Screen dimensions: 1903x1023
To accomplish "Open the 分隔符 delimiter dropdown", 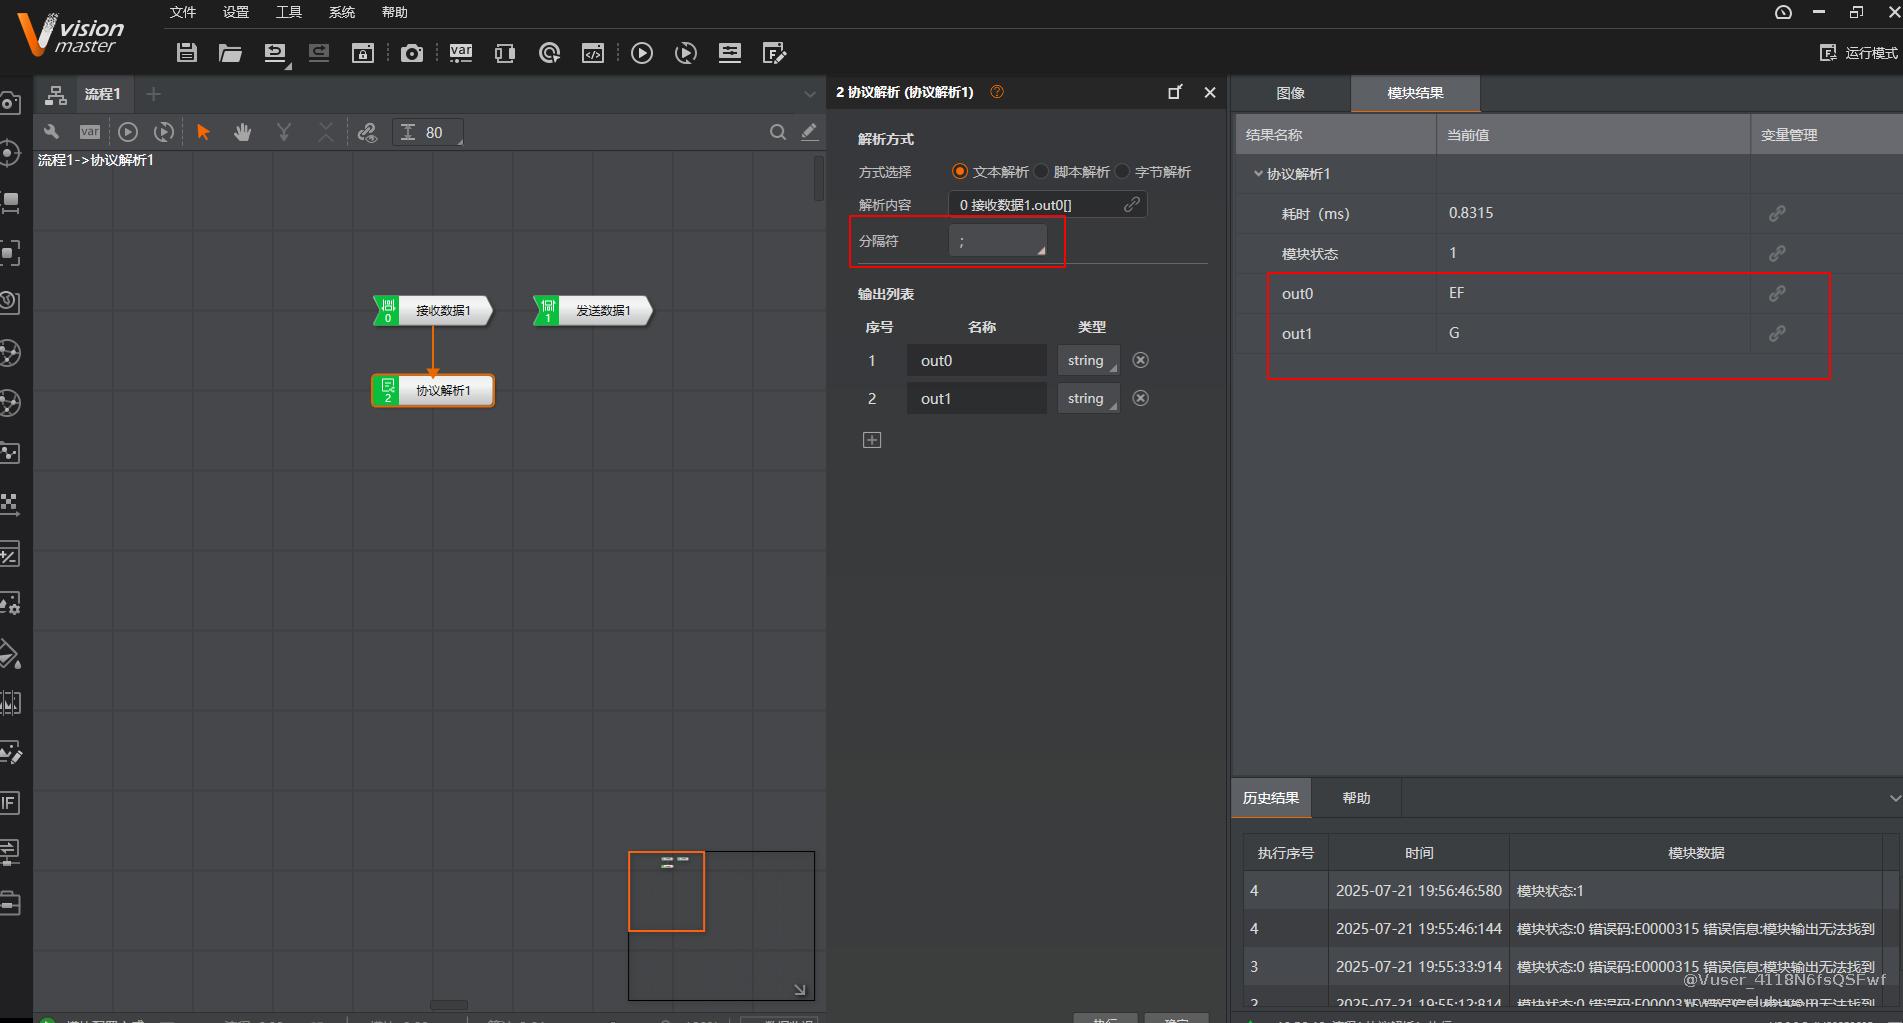I will point(997,241).
